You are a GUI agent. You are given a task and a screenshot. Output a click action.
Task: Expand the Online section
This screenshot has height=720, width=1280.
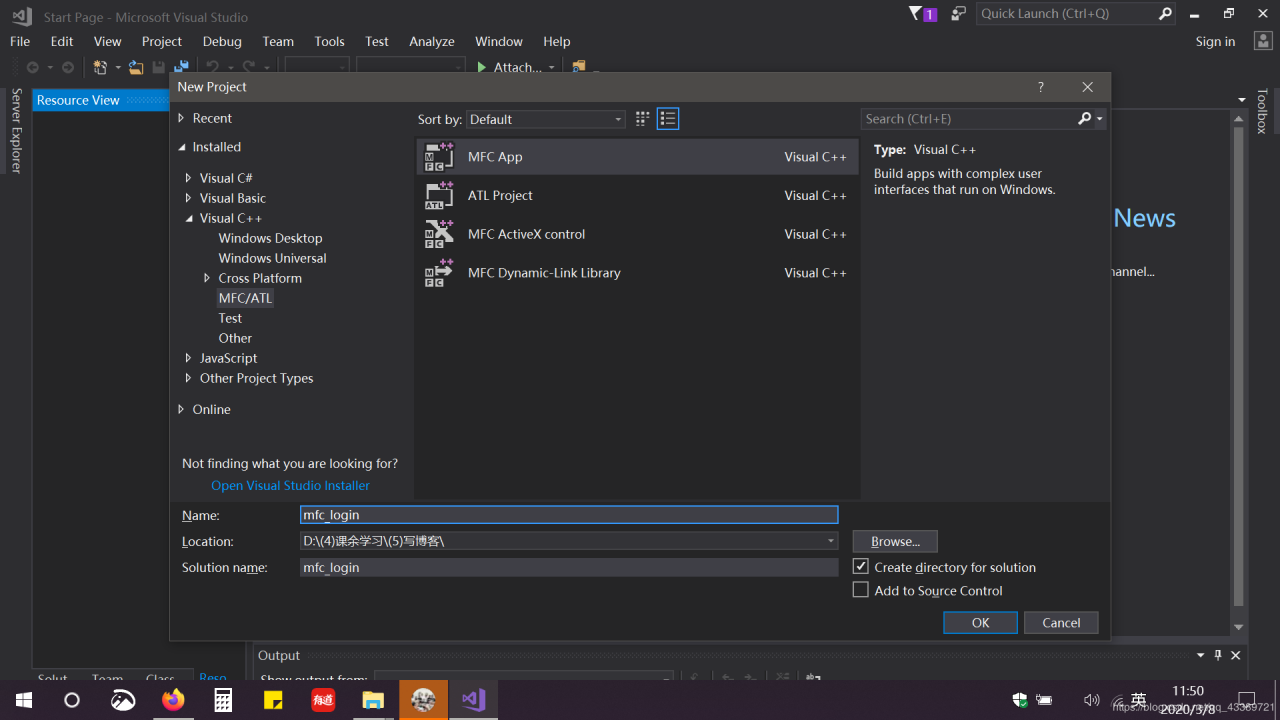tap(181, 409)
